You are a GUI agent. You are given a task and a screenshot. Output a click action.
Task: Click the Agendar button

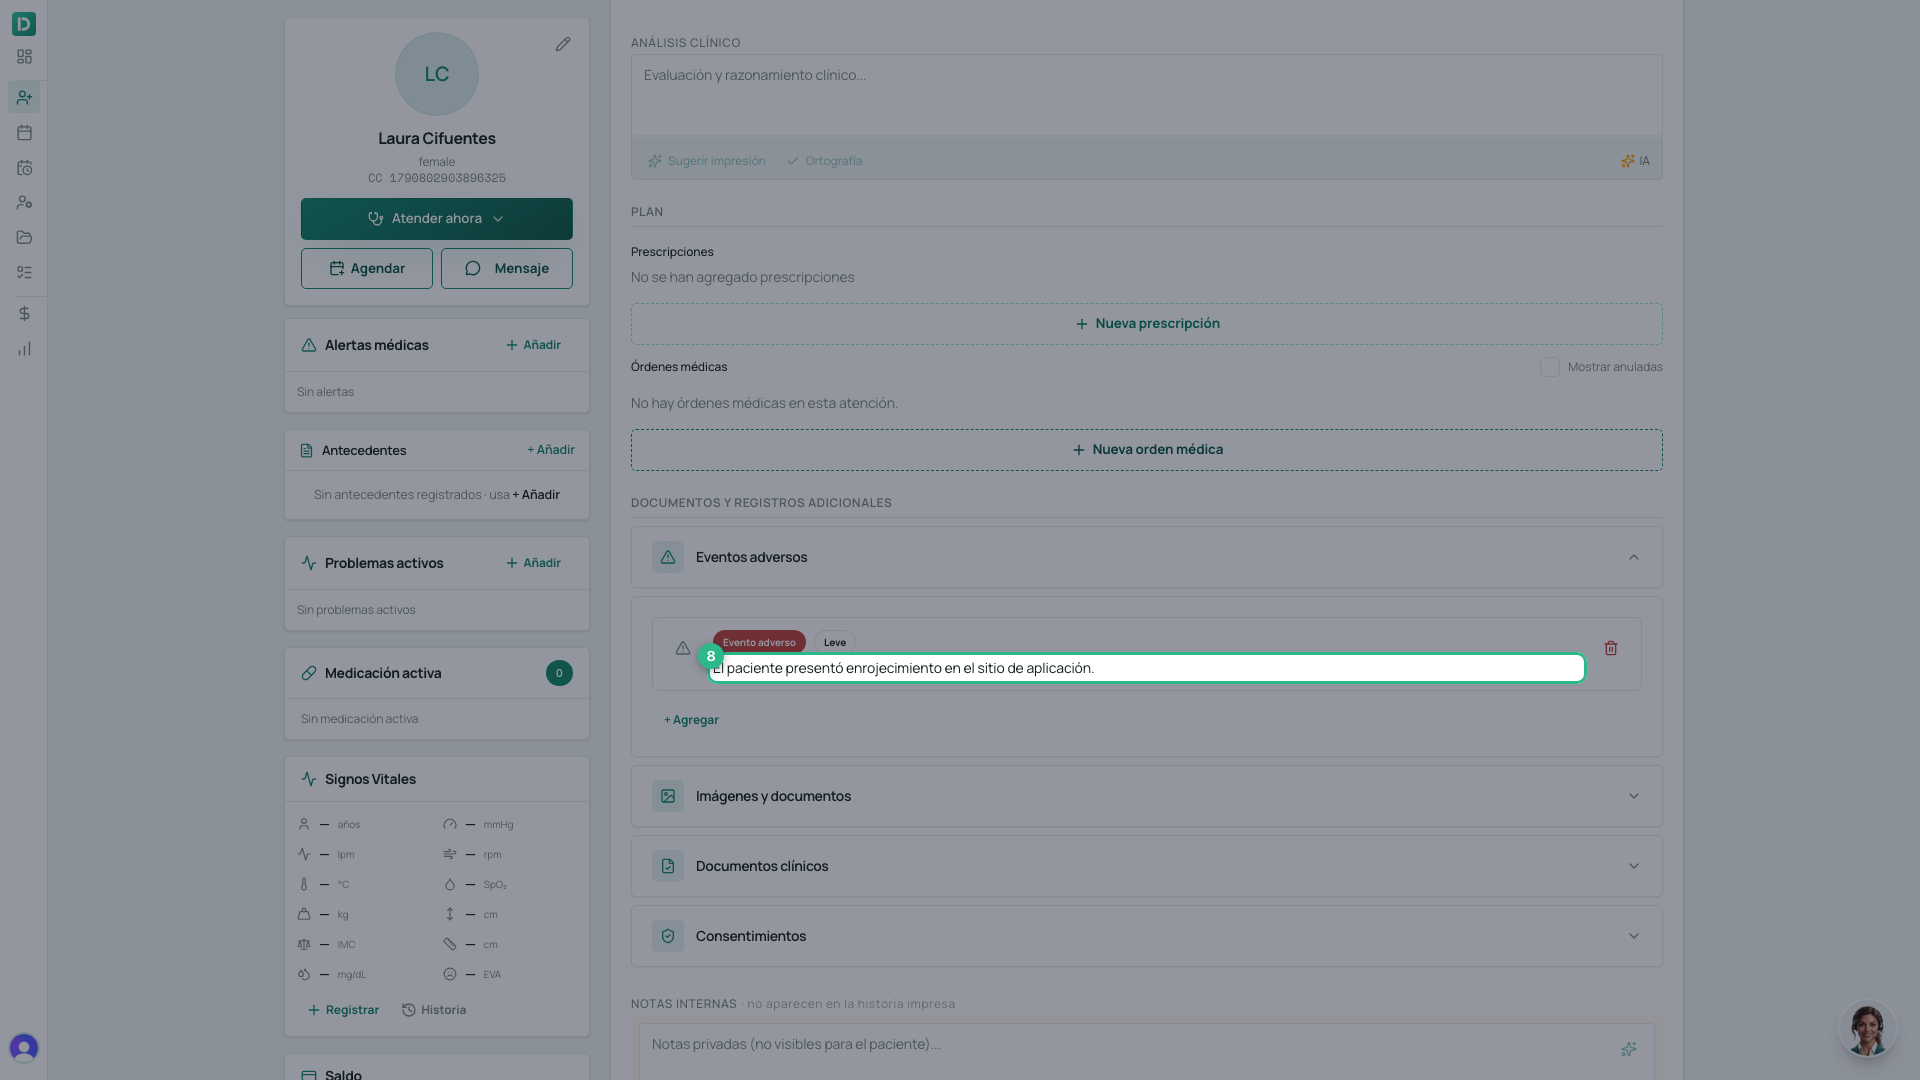click(367, 269)
